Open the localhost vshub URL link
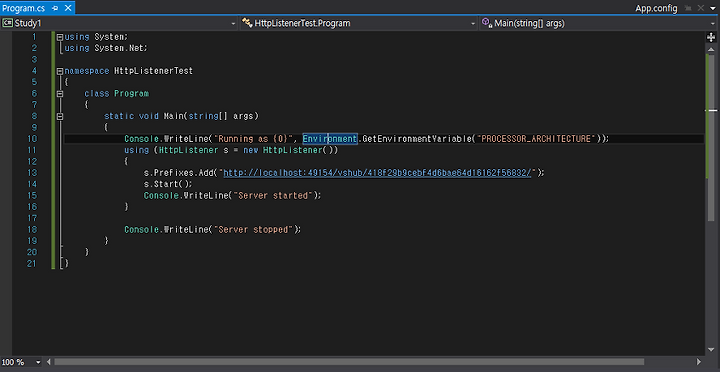720x372 pixels. tap(377, 173)
